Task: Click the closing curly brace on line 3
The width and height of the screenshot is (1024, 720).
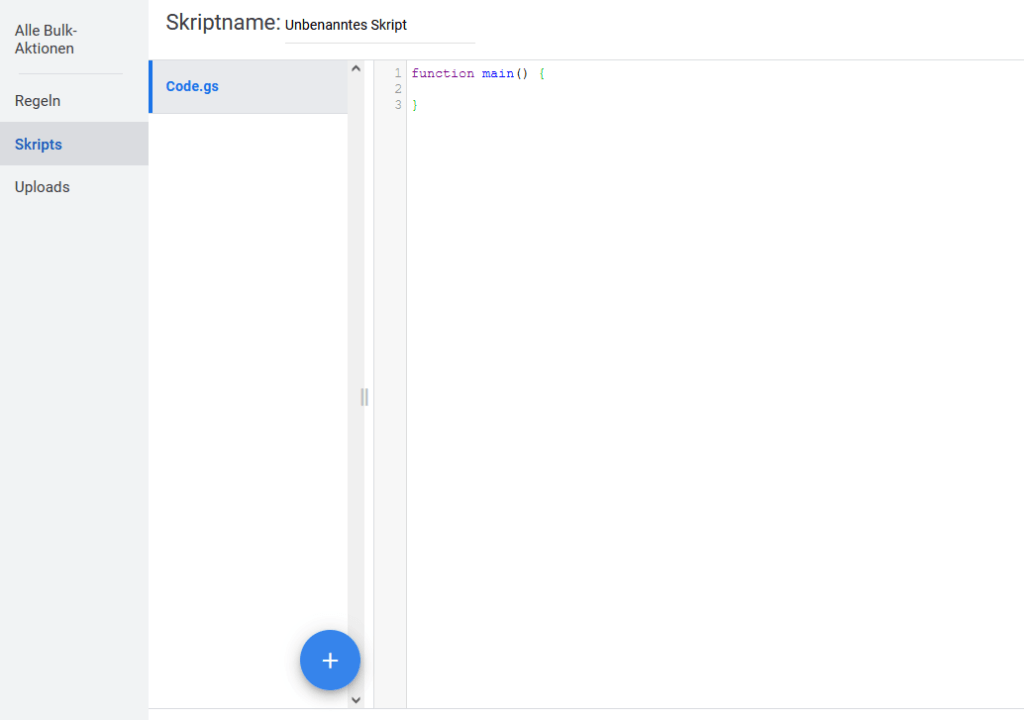Action: [414, 105]
